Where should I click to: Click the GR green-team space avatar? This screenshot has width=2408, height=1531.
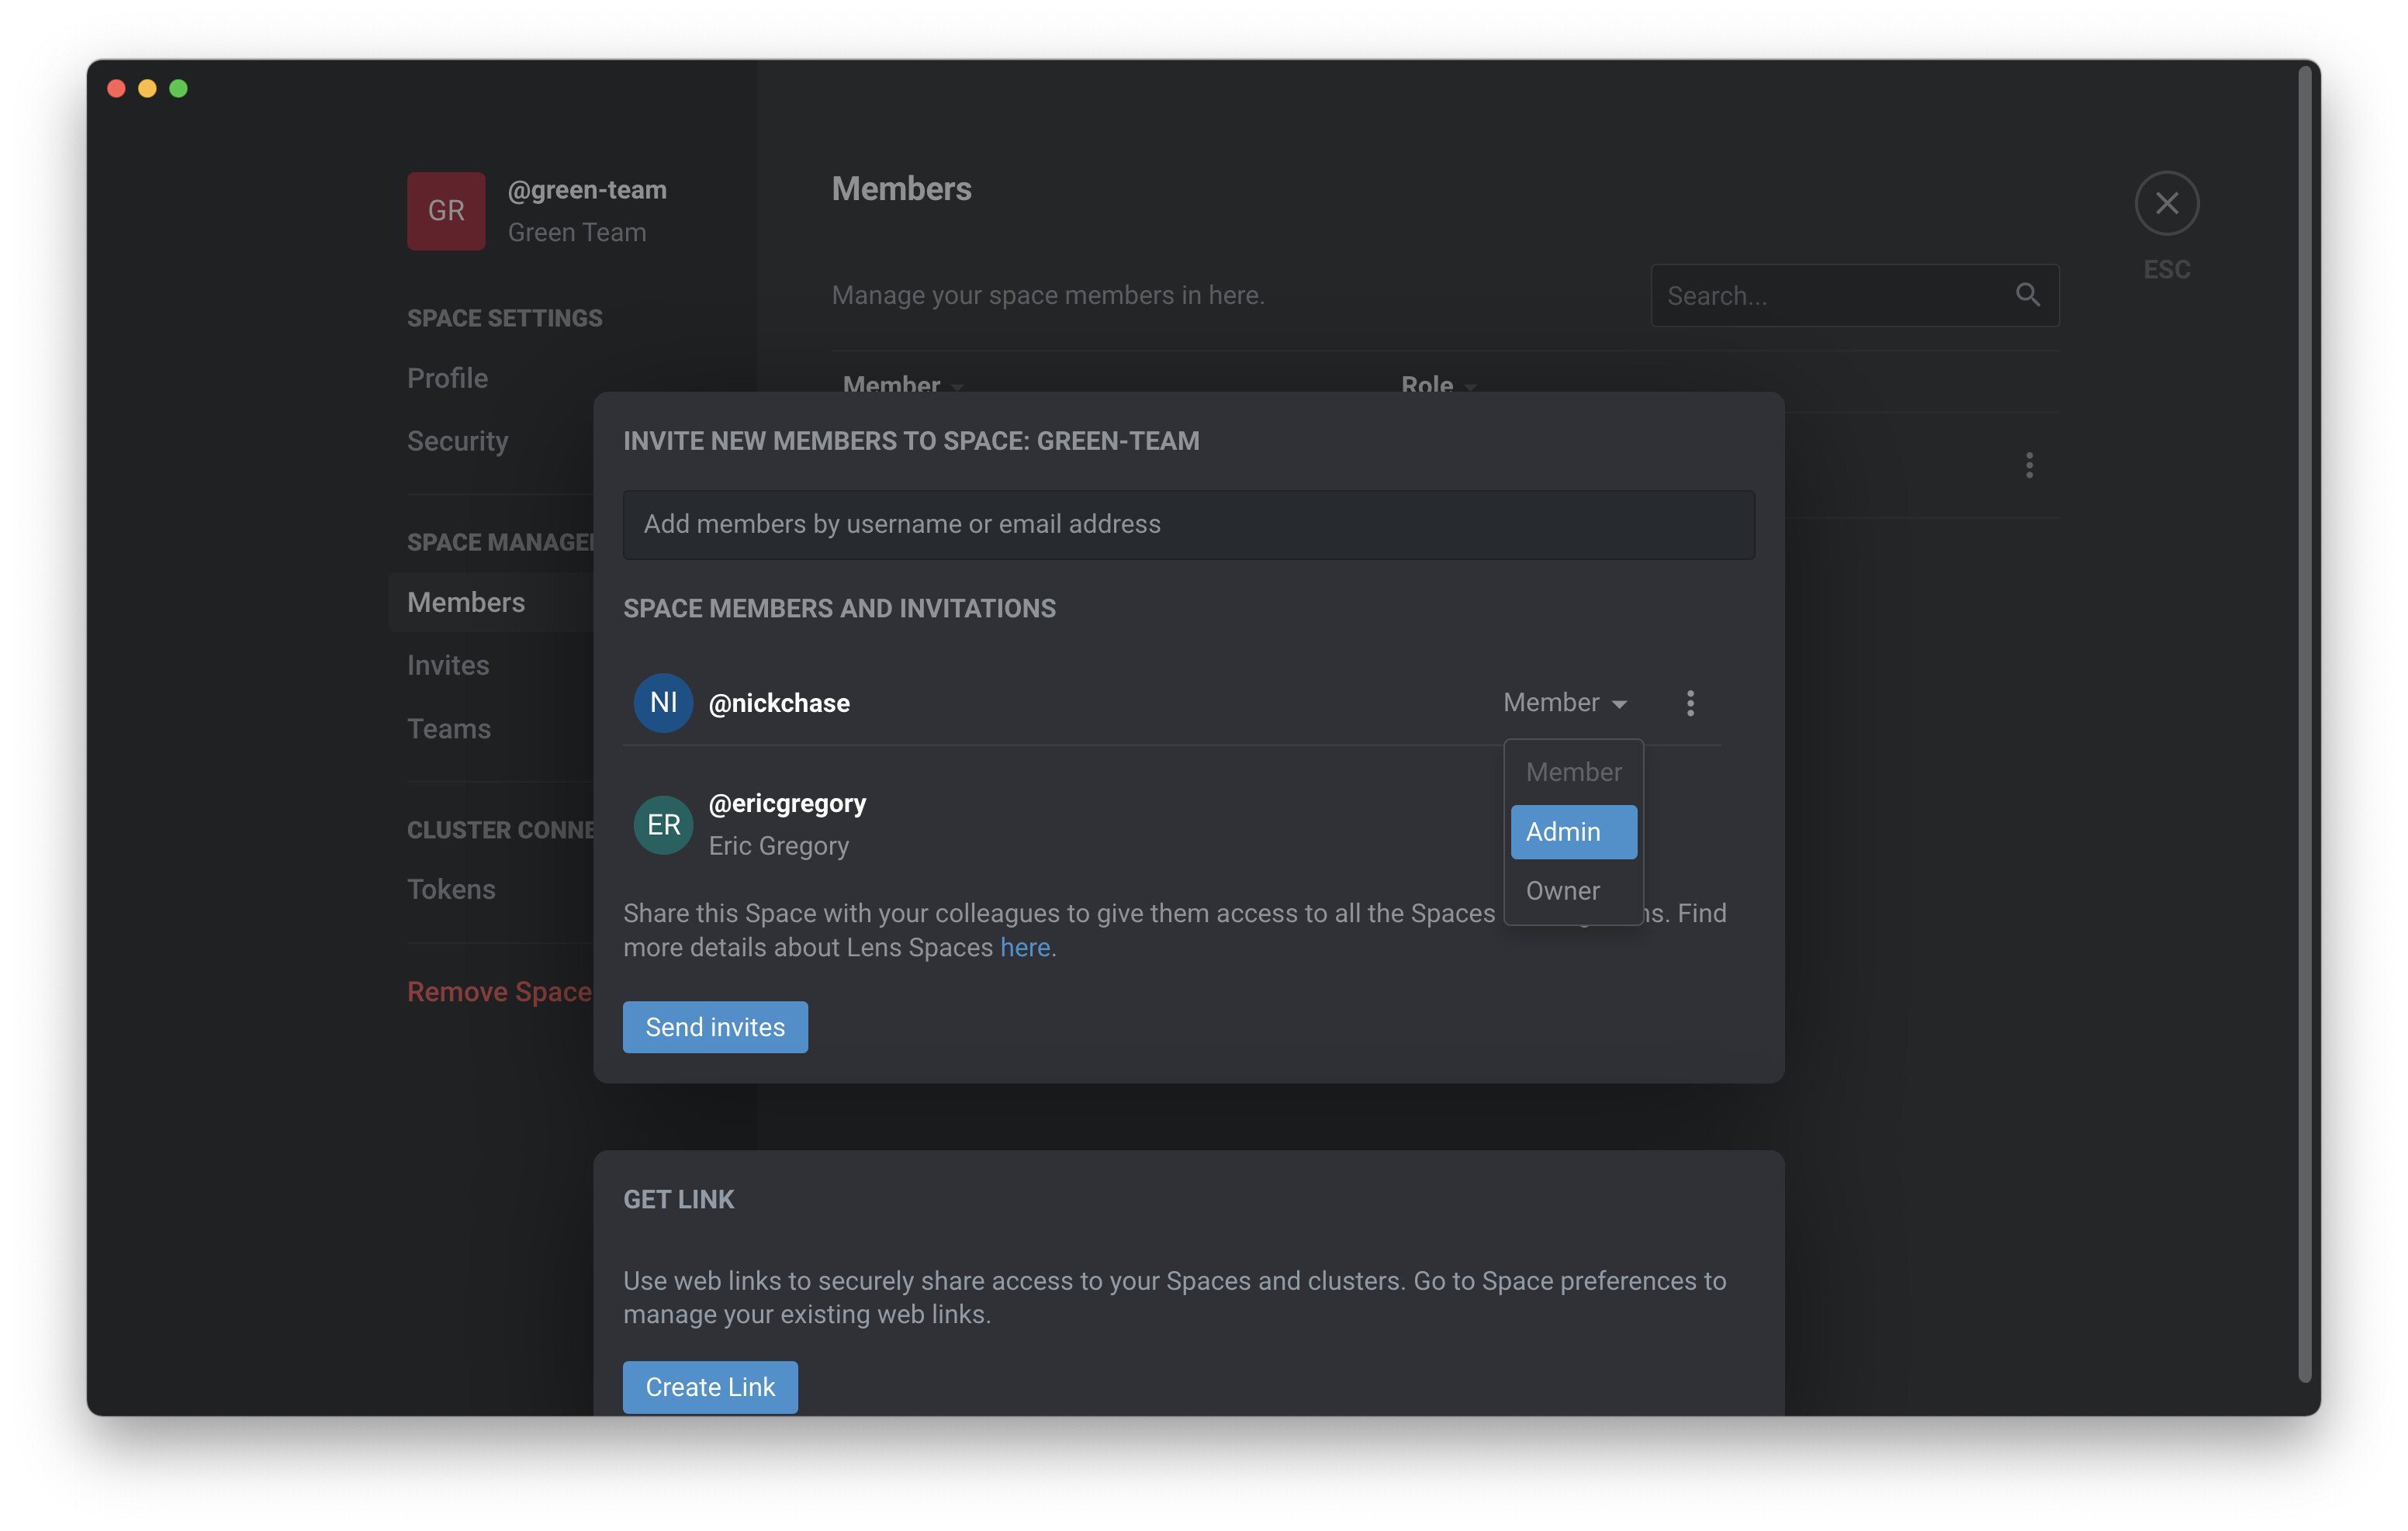[x=446, y=211]
